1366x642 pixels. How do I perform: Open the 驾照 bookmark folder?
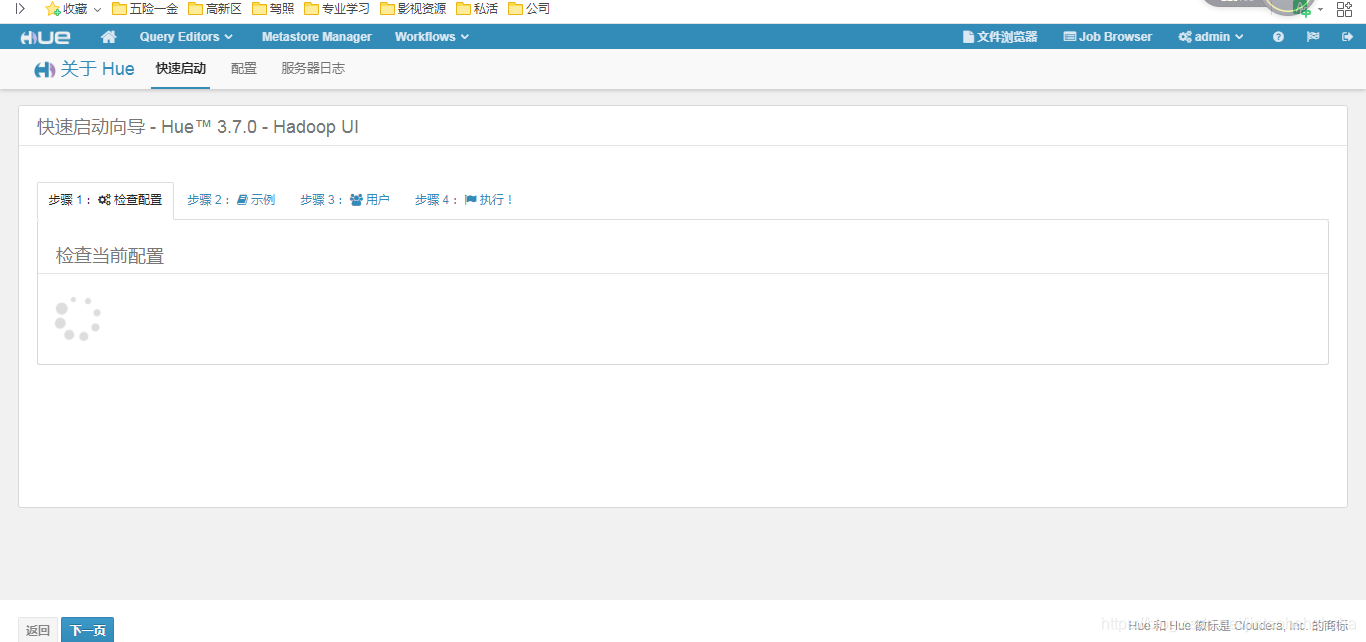pos(273,9)
